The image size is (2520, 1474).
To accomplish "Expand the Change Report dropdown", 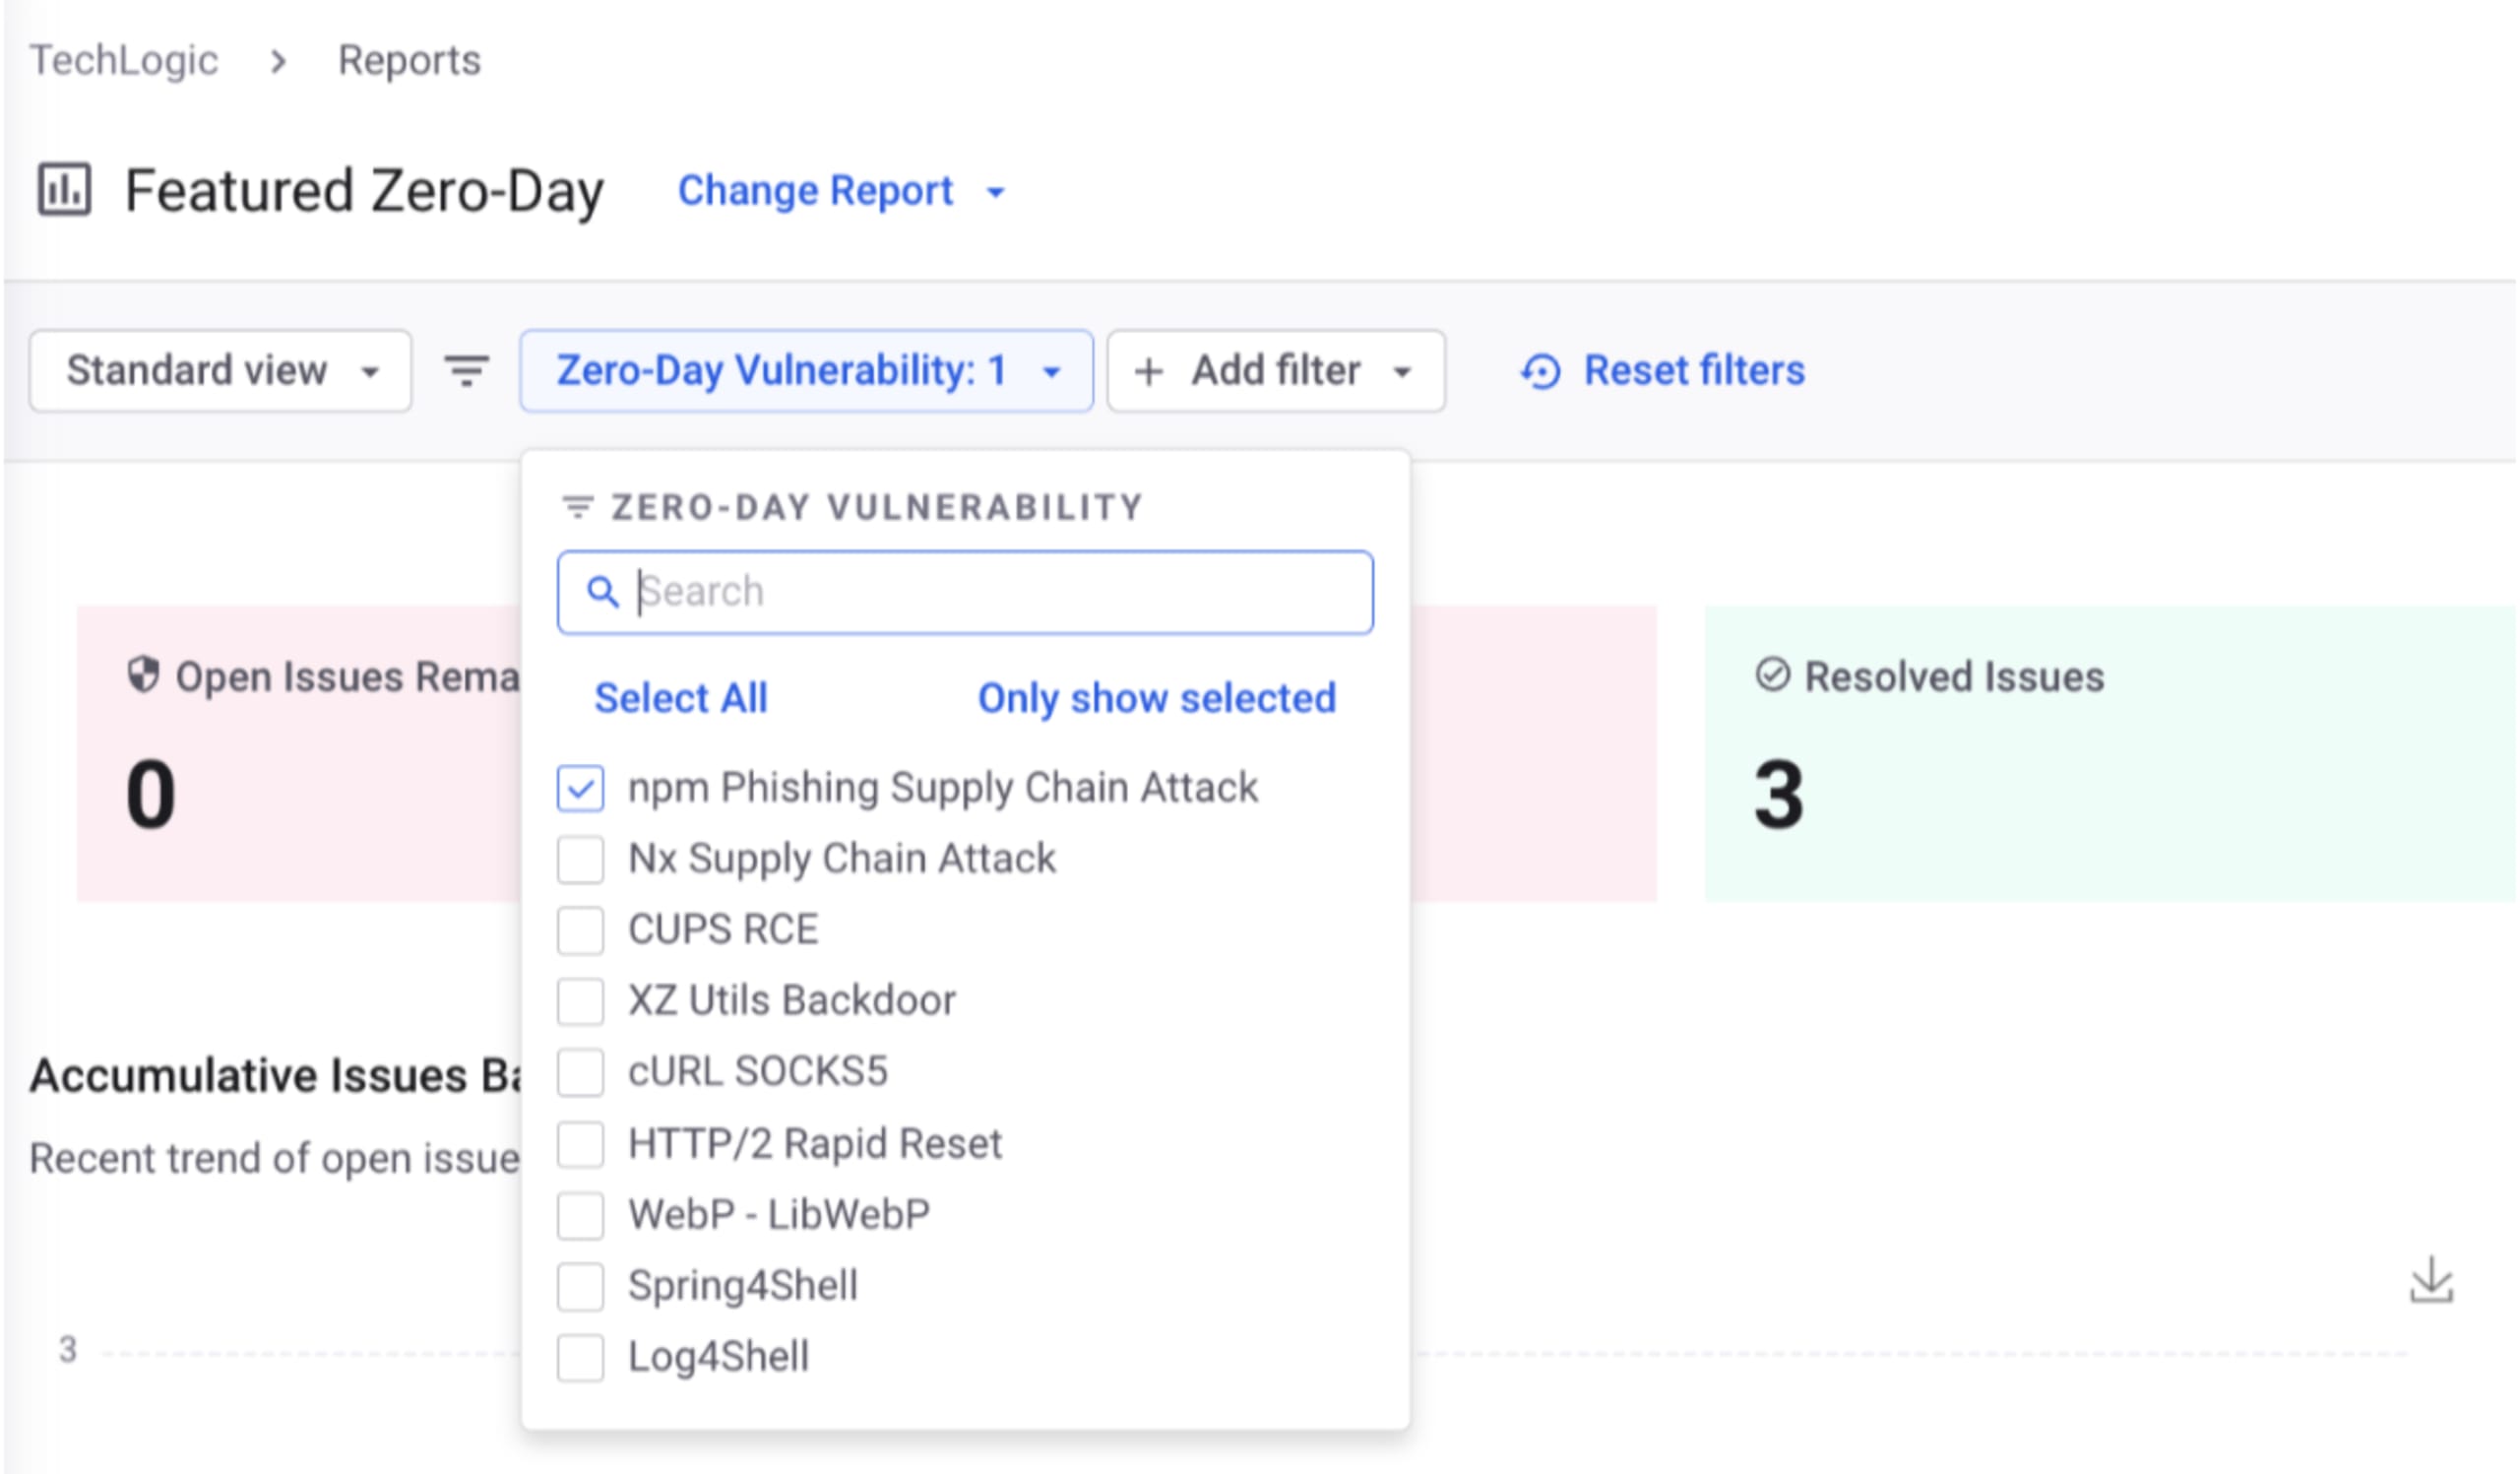I will 840,191.
